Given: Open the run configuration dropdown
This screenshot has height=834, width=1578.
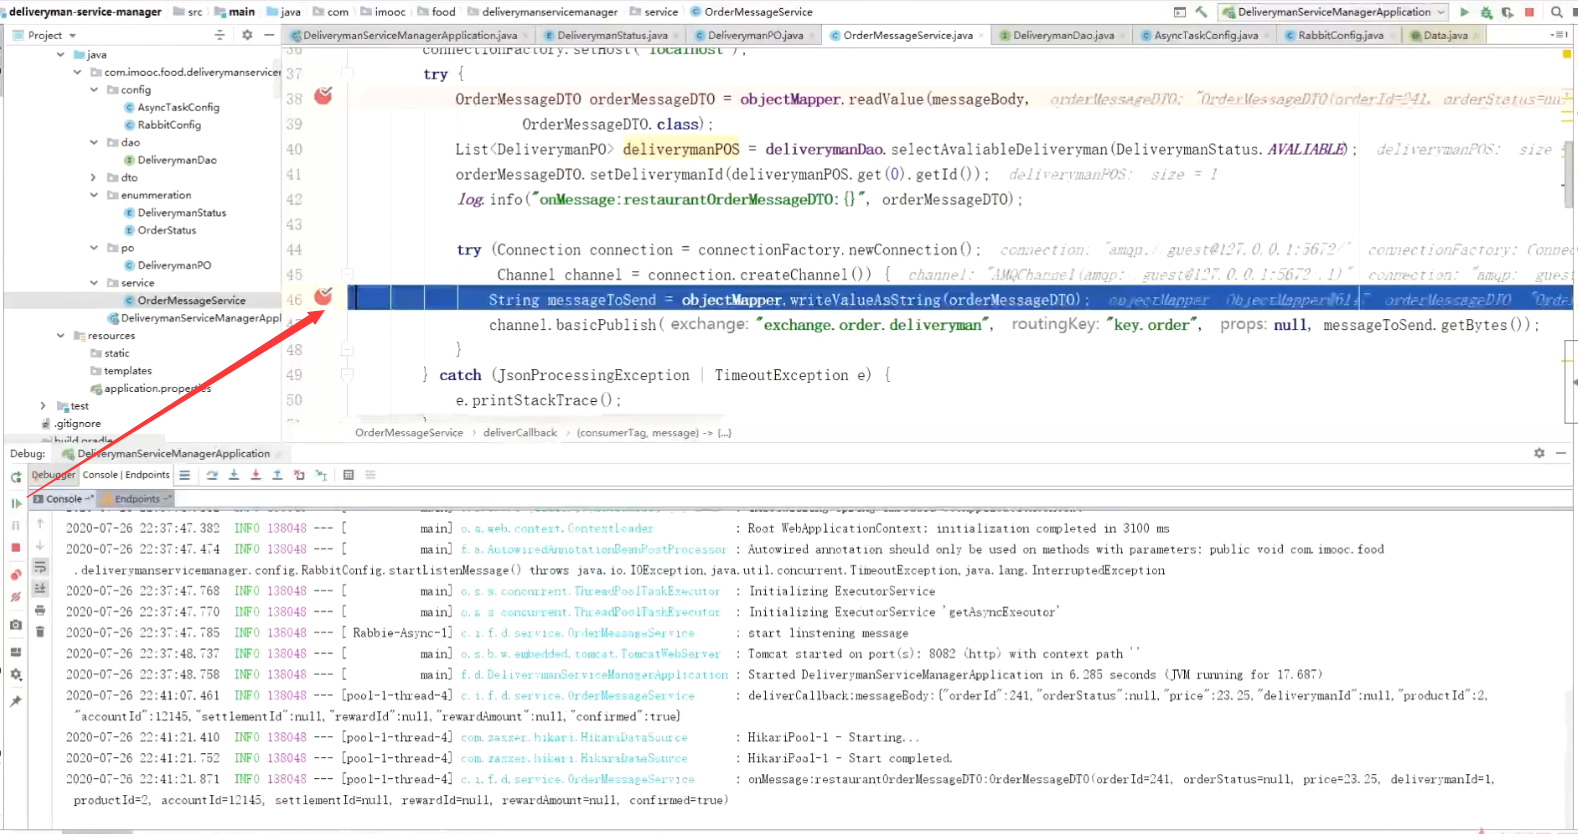Looking at the screenshot, I should coord(1335,12).
